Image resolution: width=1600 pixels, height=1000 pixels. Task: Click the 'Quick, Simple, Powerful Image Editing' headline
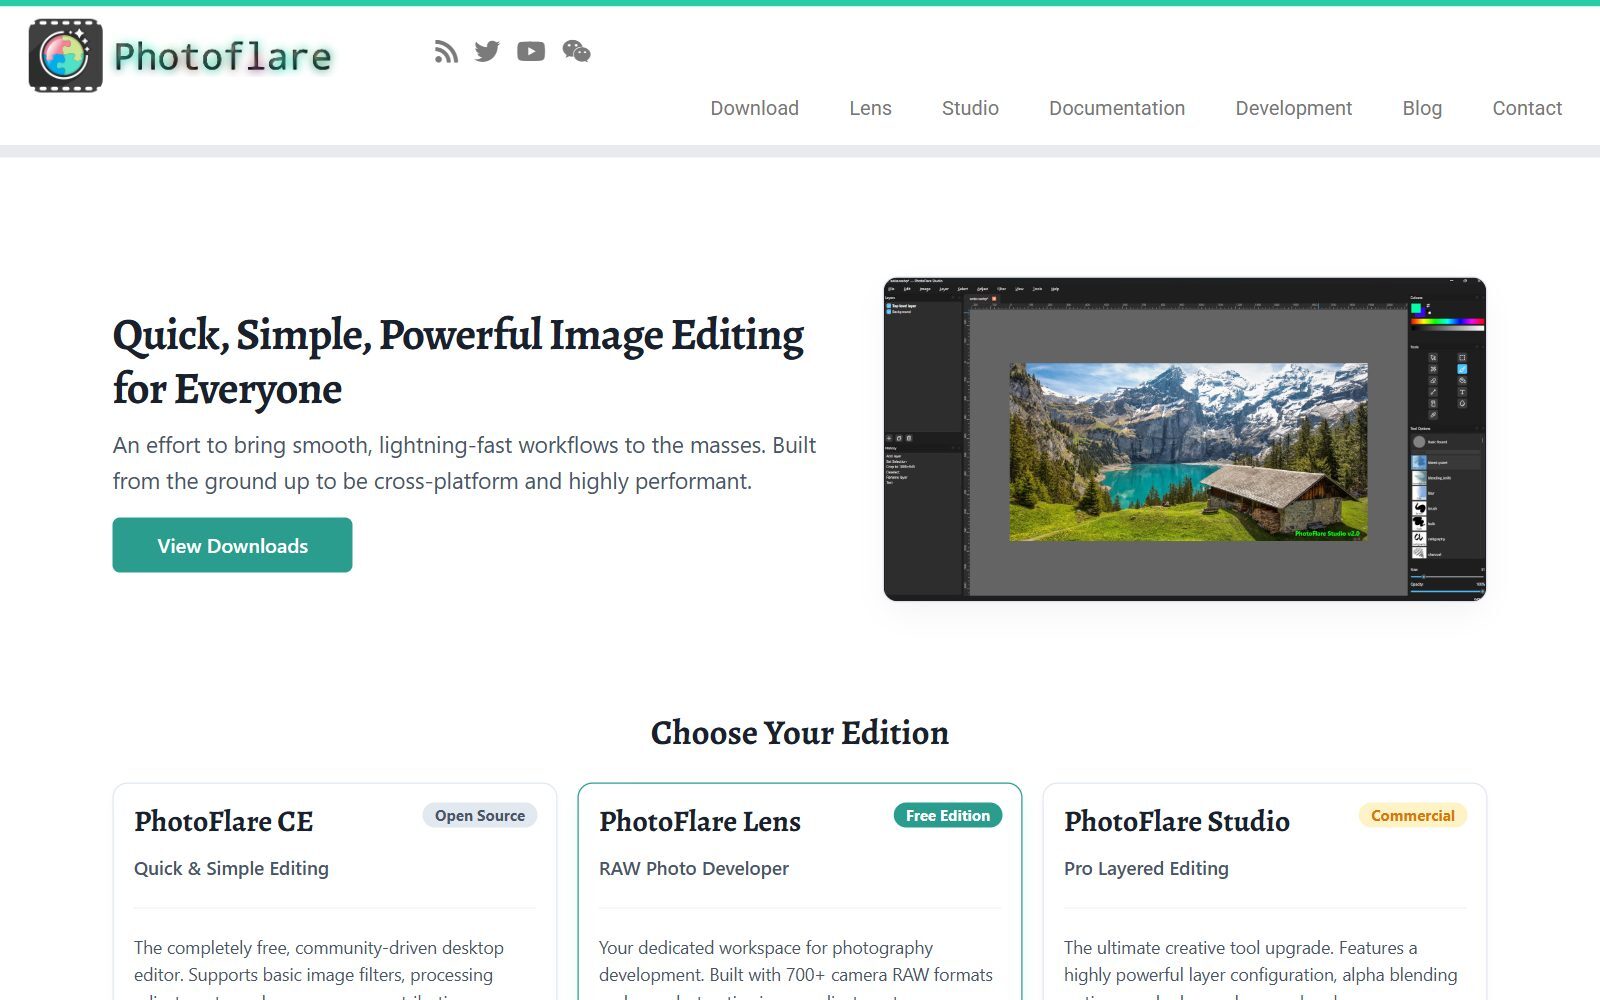(x=458, y=361)
